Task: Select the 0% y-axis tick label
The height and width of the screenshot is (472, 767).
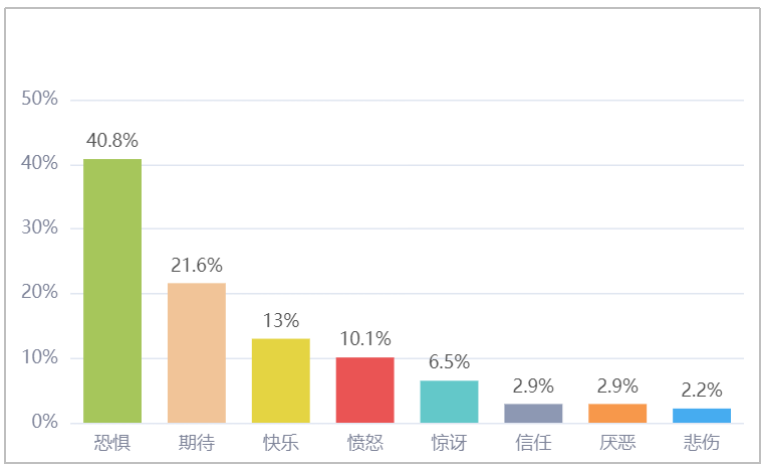Action: [45, 422]
